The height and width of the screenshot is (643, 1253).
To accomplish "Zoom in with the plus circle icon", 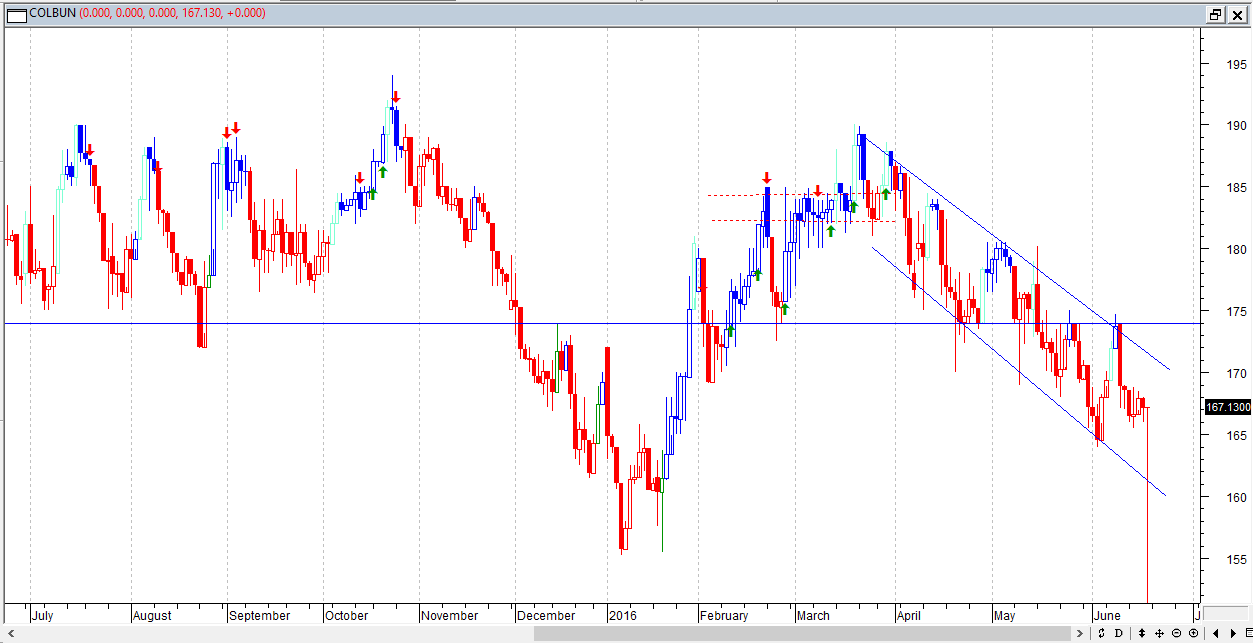I will (1193, 633).
